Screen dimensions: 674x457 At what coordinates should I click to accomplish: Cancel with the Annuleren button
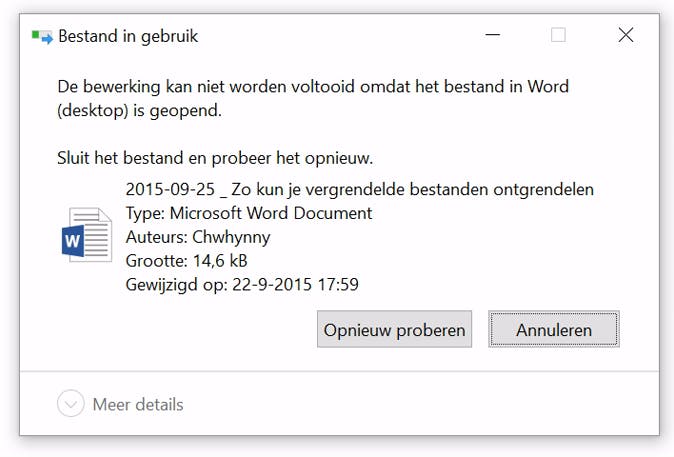[554, 329]
